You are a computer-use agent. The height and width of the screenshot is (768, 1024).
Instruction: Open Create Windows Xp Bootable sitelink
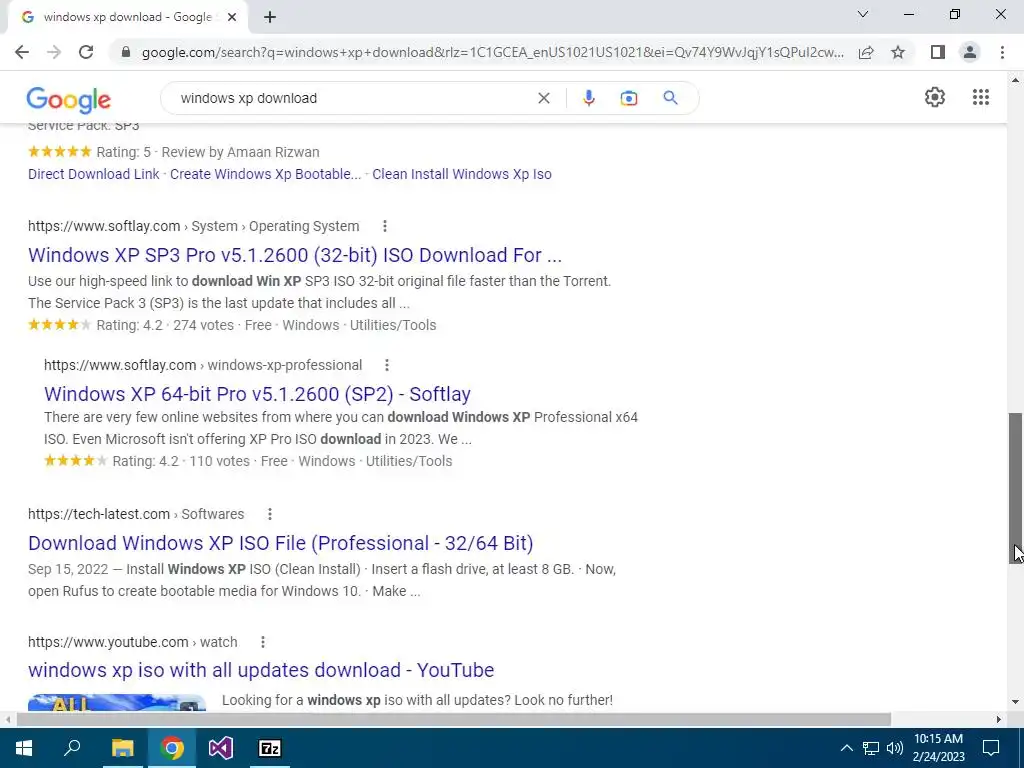point(265,174)
